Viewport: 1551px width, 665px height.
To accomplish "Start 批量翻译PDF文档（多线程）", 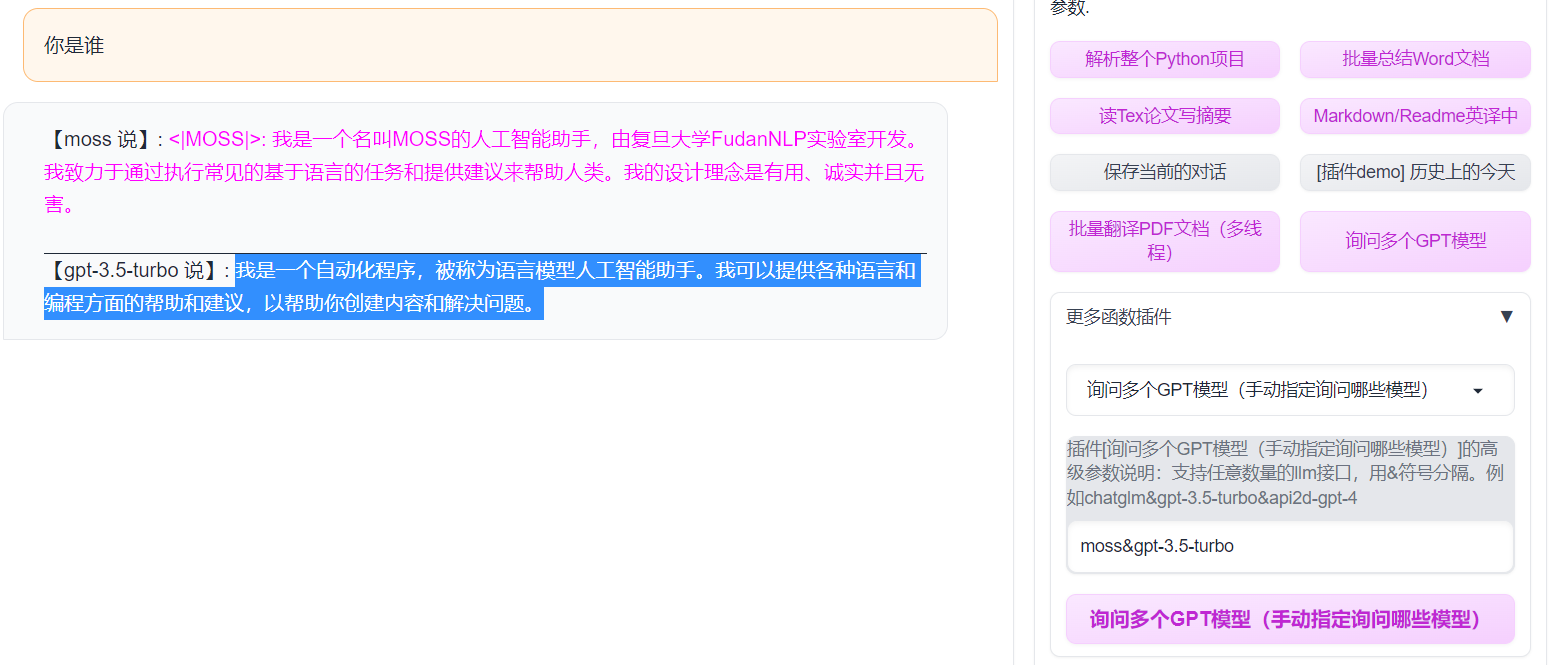I will [1165, 241].
